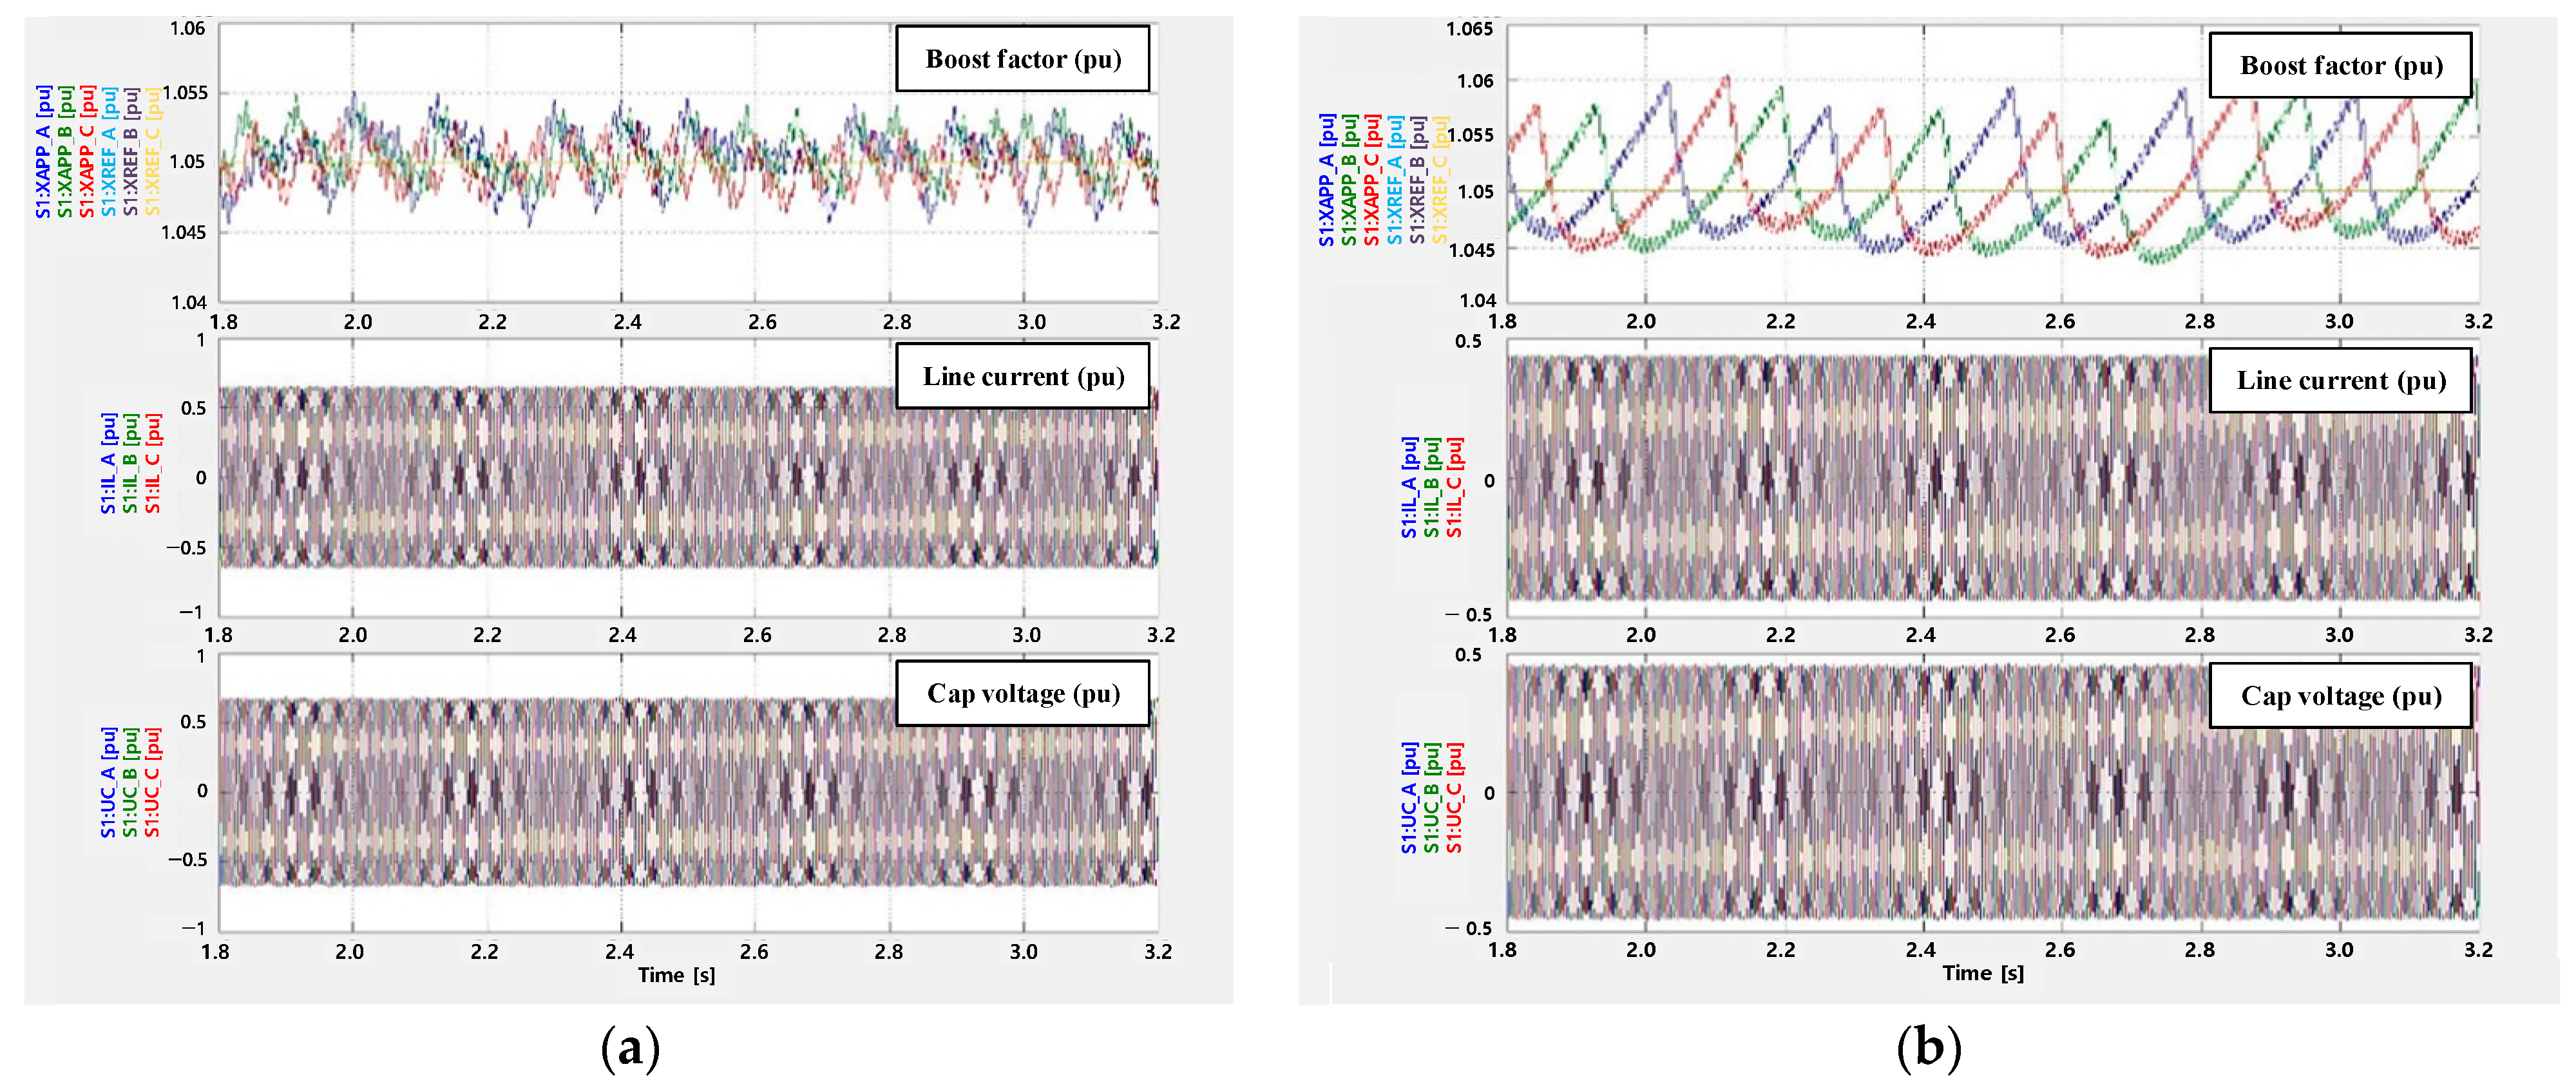Click the Boost factor label in panel (b)
This screenshot has height=1089, width=2576.
click(2340, 65)
